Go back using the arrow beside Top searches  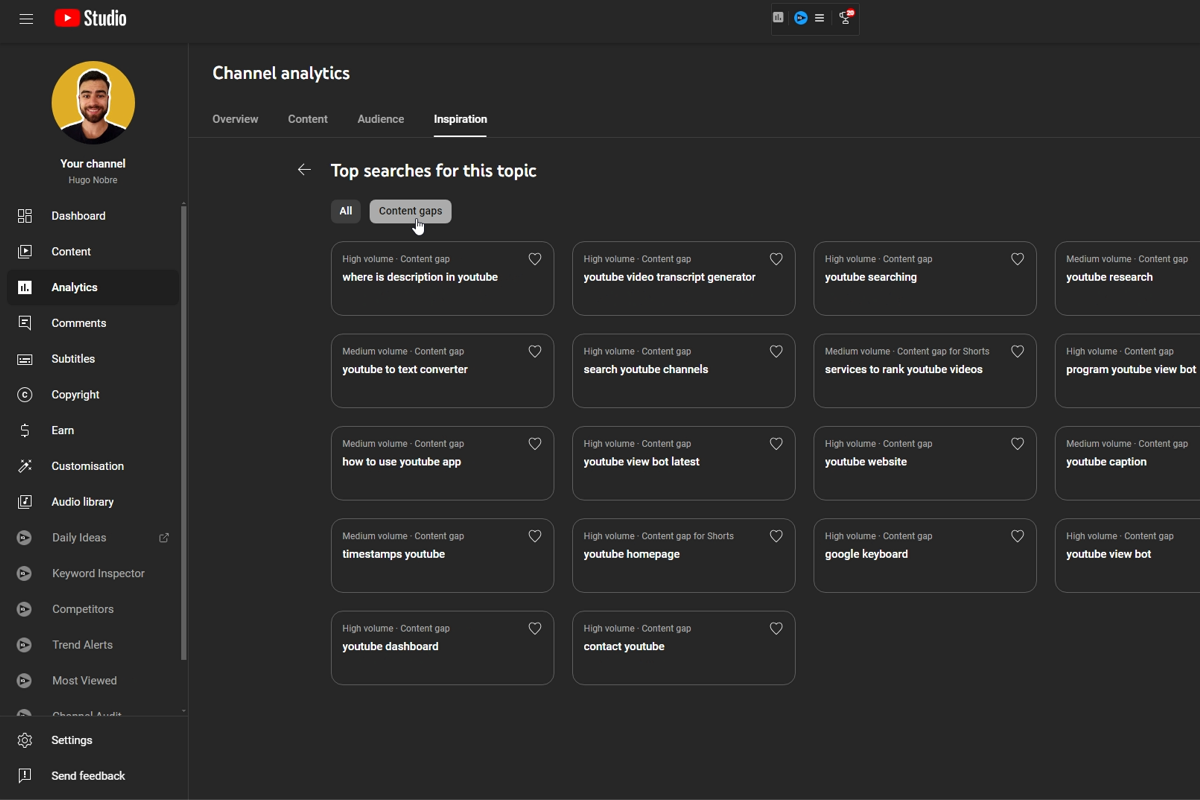[304, 170]
